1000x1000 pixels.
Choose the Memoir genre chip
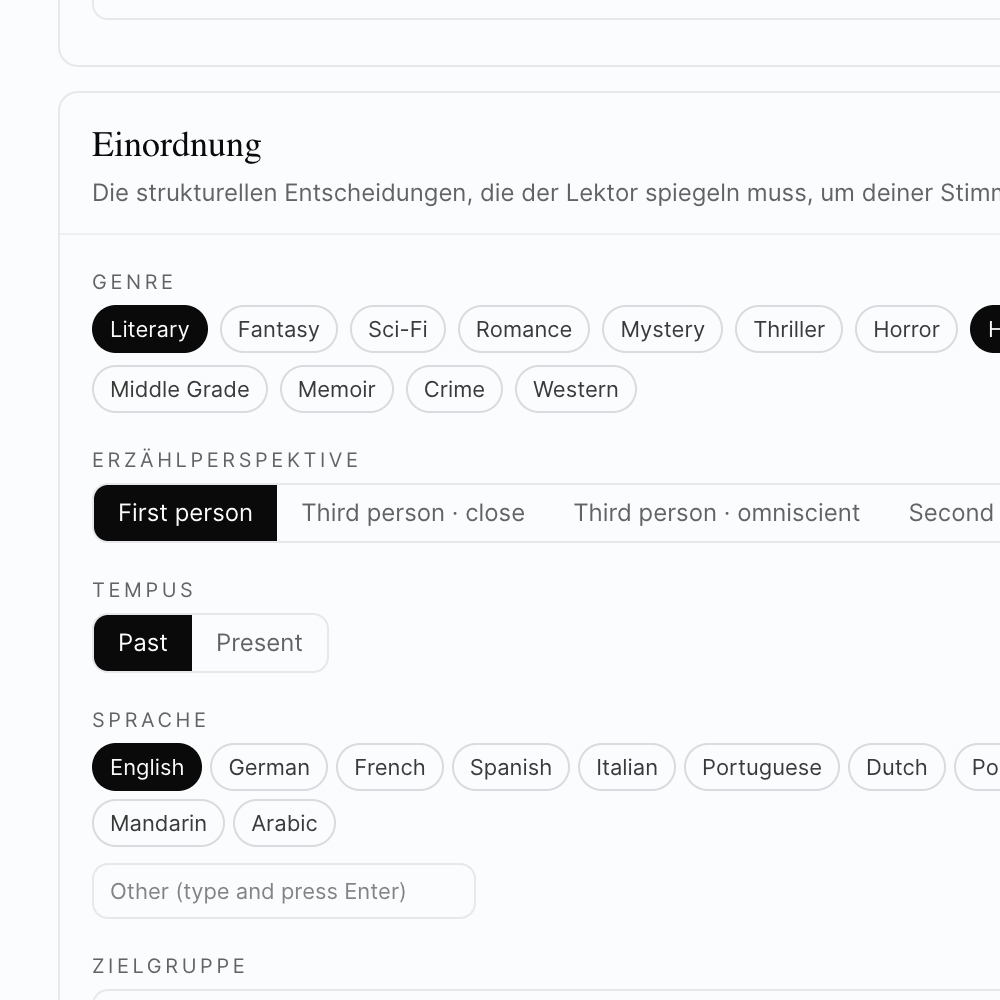click(x=336, y=389)
